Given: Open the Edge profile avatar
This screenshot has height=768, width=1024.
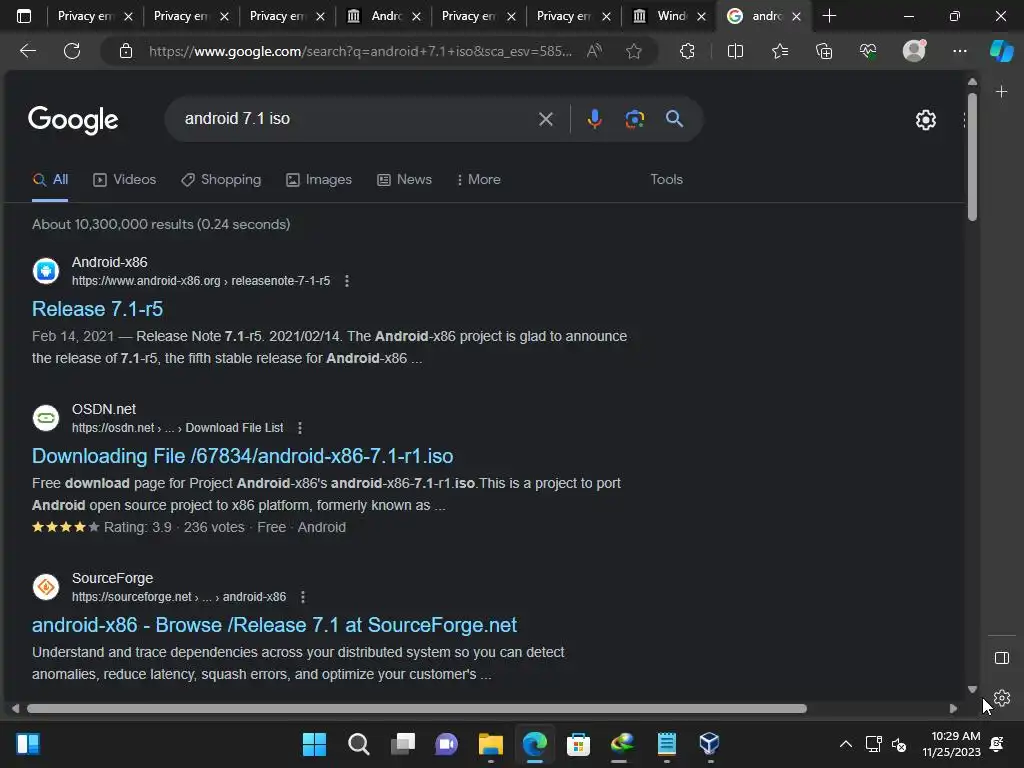Looking at the screenshot, I should tap(914, 51).
